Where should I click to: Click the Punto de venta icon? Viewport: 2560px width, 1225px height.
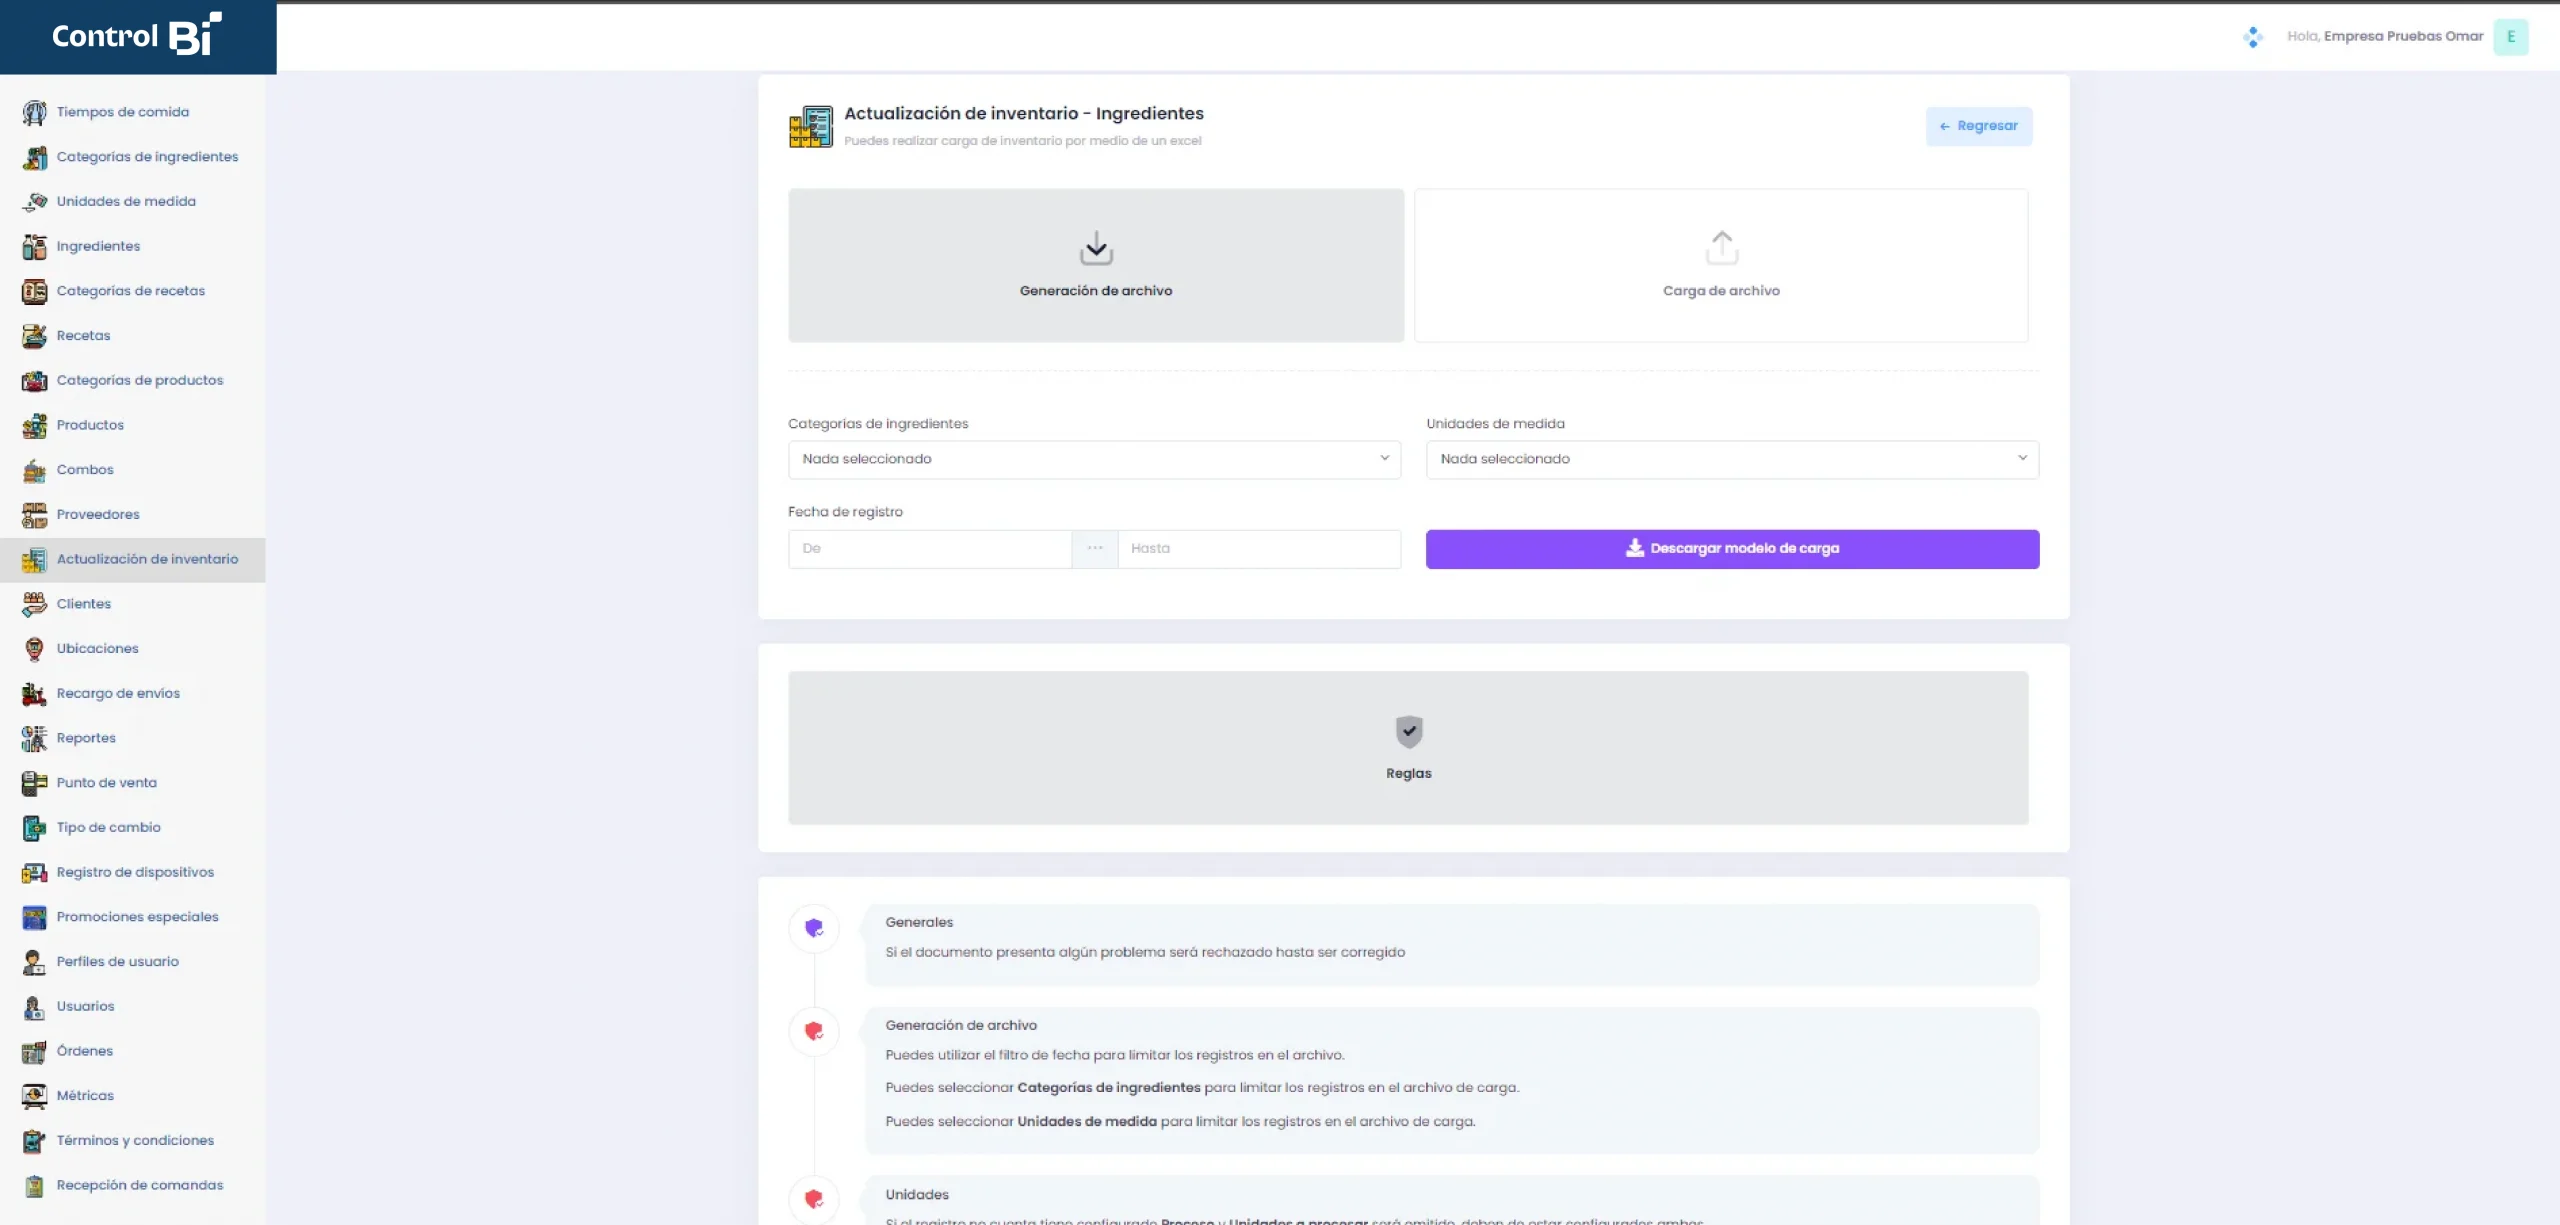(34, 783)
